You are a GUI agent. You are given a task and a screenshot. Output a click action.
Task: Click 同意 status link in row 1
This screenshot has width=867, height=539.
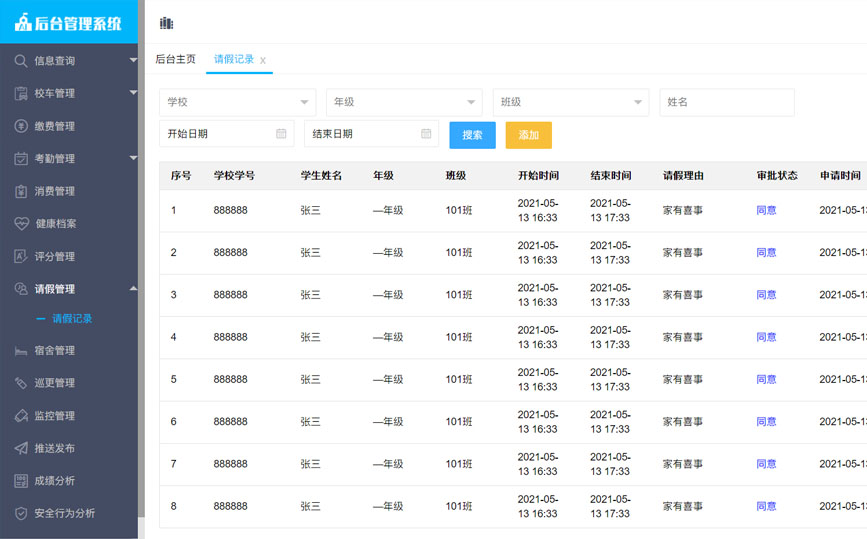coord(766,210)
